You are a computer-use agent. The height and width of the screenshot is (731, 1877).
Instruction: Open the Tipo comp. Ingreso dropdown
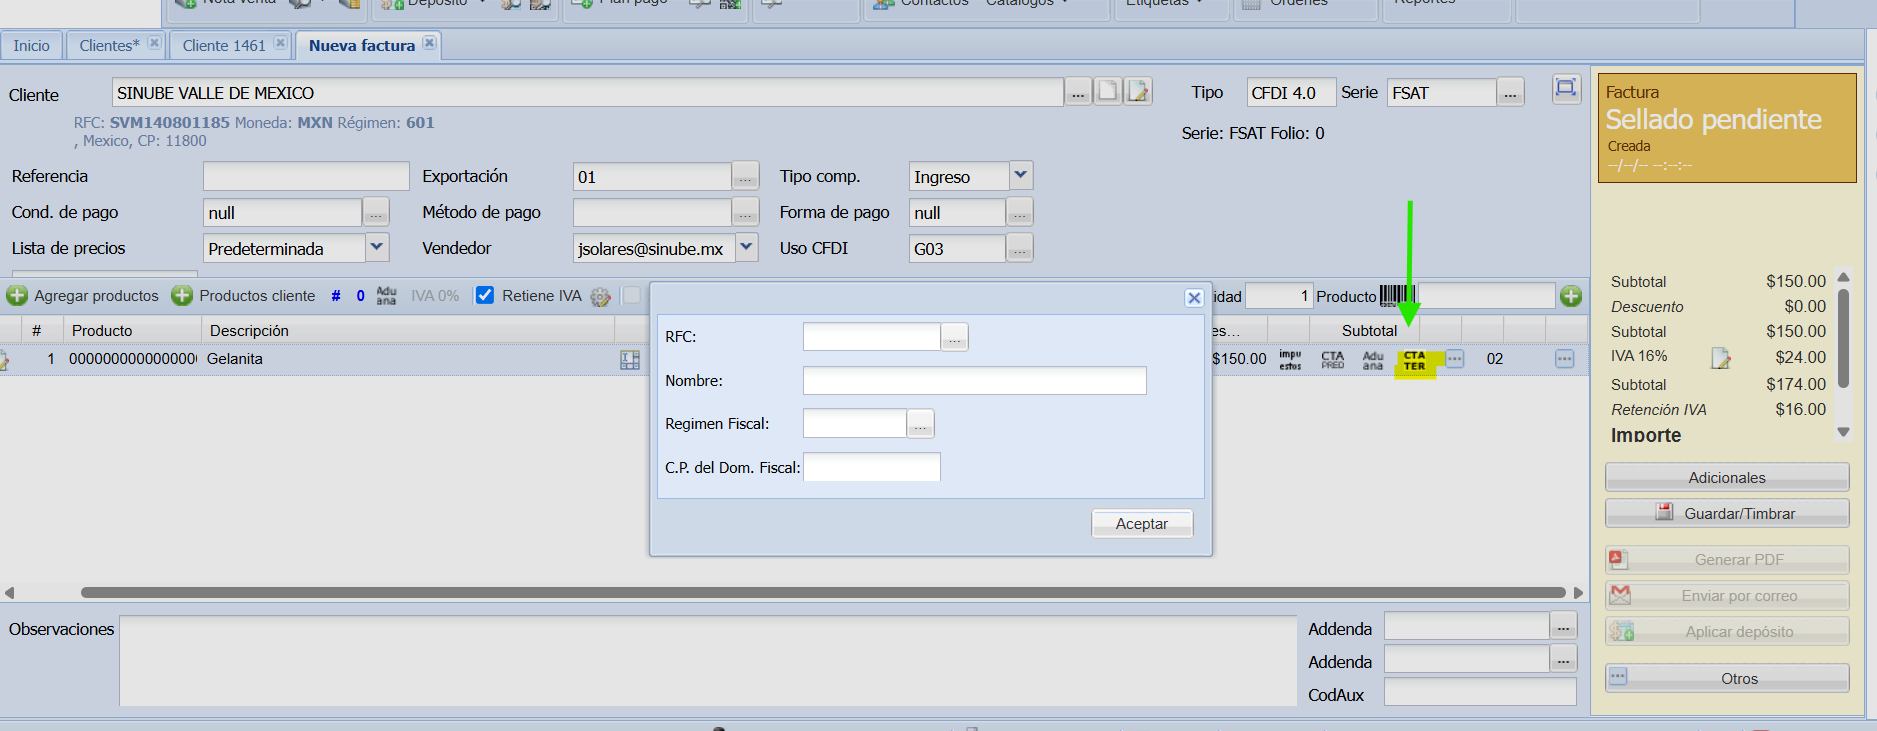tap(1020, 176)
